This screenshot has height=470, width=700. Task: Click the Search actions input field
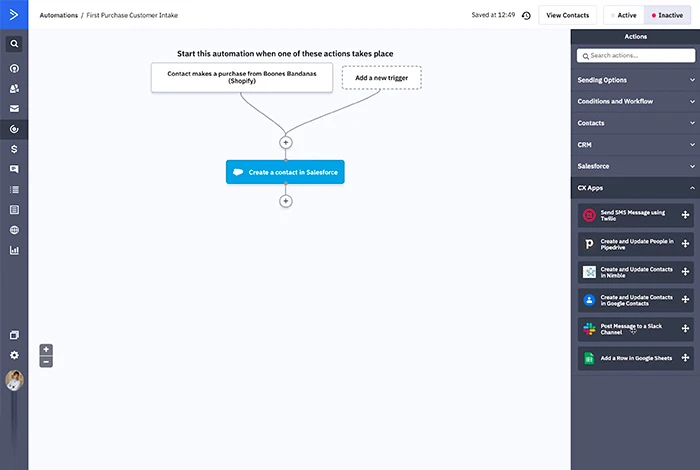(636, 55)
